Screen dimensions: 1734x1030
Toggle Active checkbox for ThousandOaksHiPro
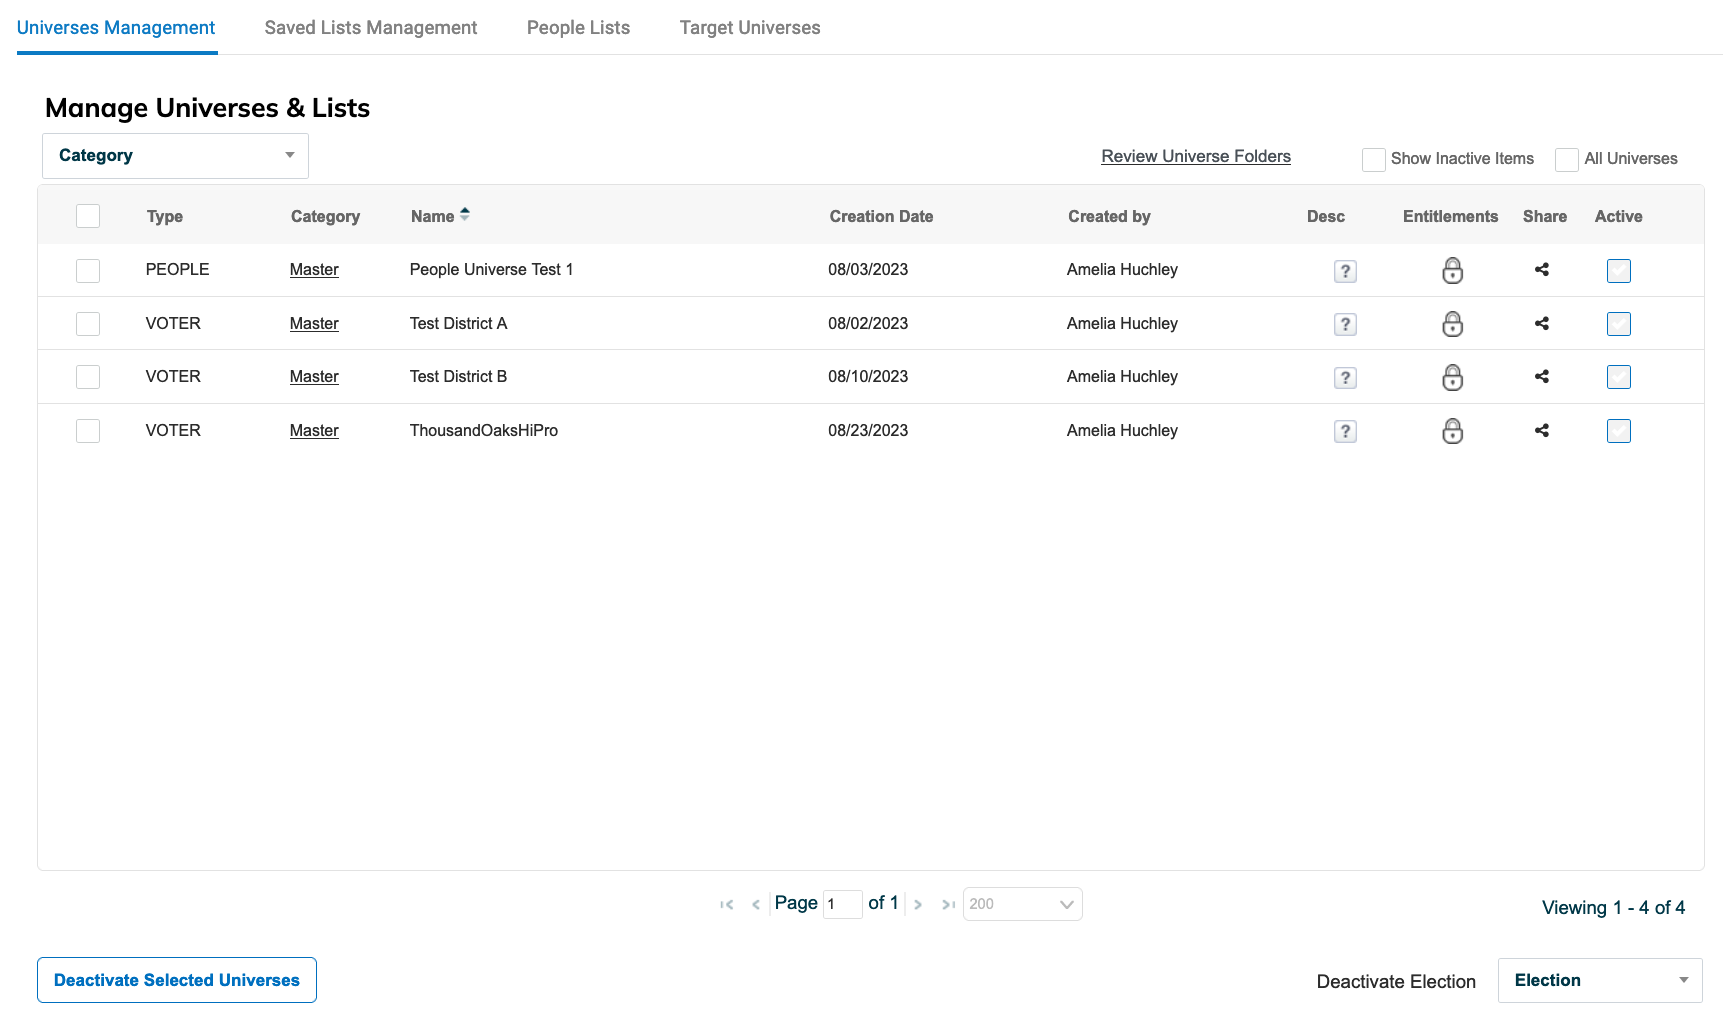tap(1619, 431)
